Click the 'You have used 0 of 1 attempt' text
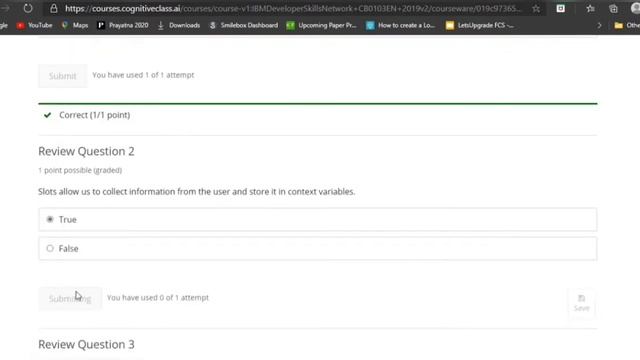This screenshot has height=360, width=640. click(x=158, y=298)
